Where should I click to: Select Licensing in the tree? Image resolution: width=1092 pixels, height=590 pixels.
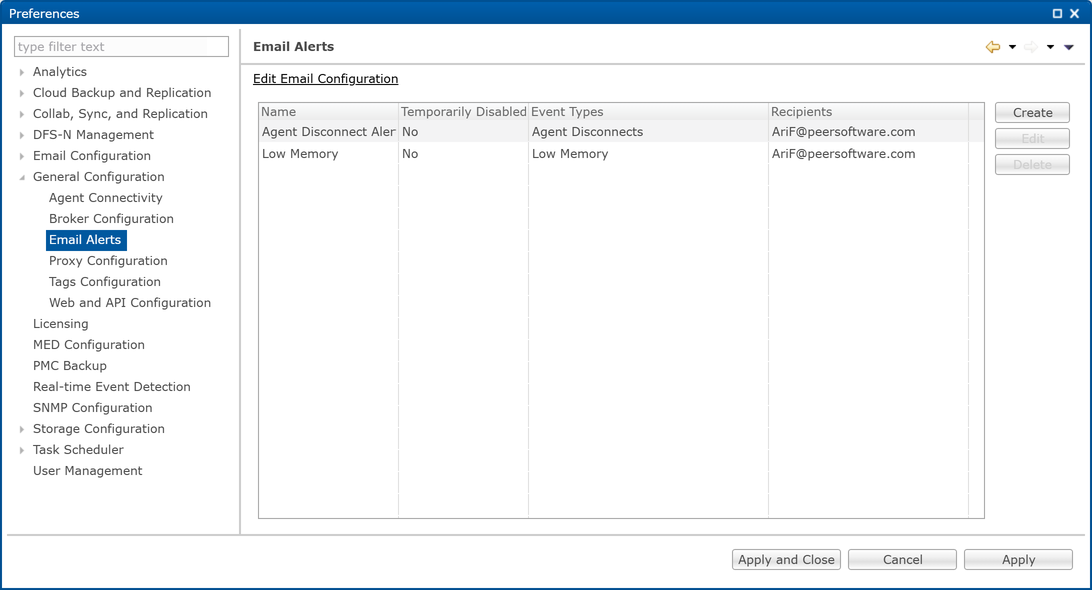pos(61,323)
